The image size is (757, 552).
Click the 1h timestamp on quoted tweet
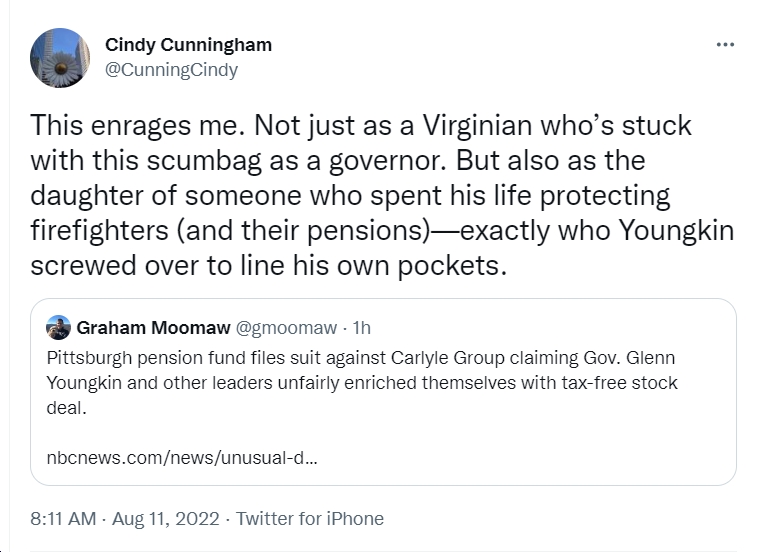coord(362,328)
